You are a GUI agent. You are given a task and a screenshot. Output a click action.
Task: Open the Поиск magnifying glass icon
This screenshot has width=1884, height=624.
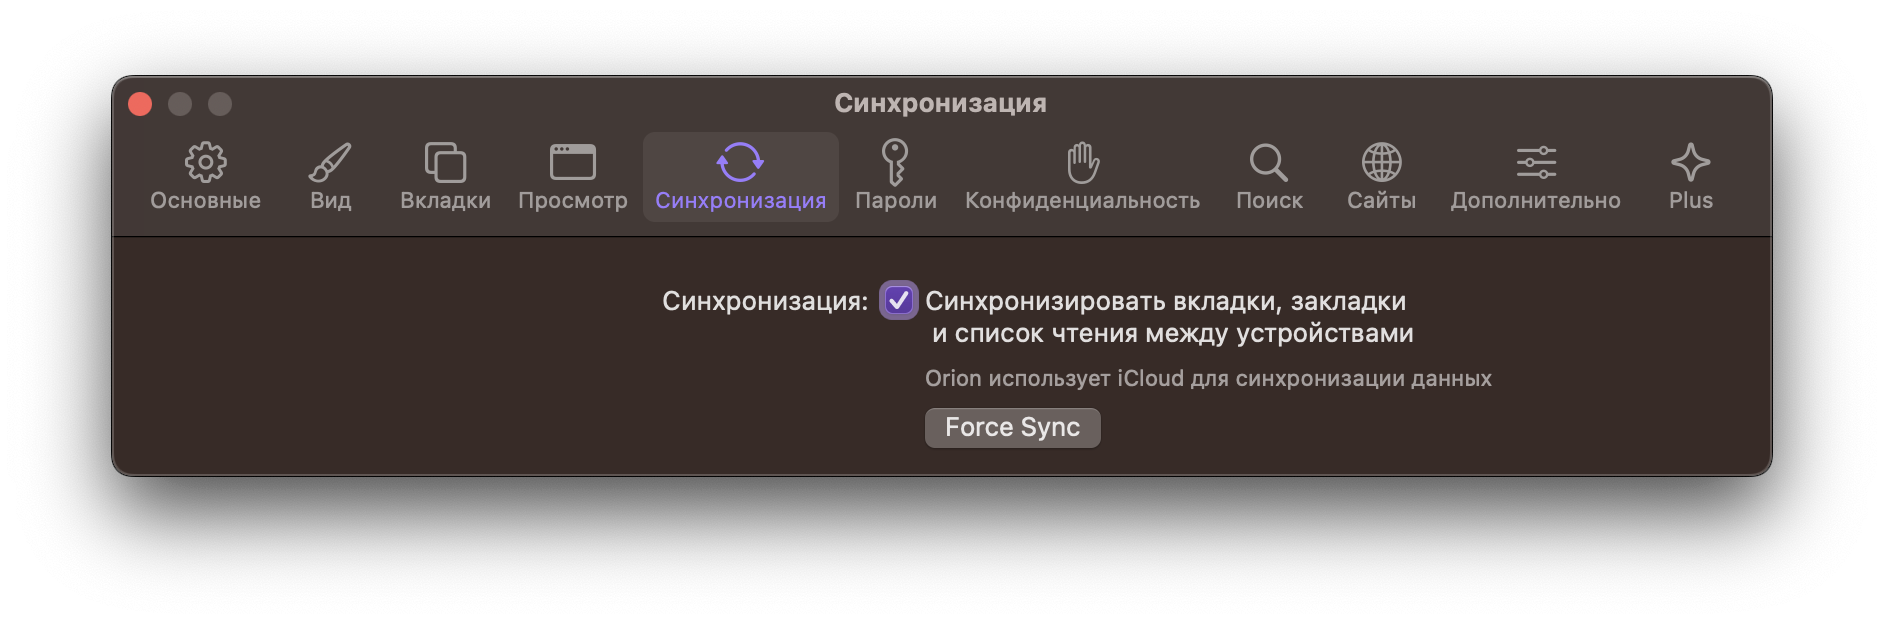click(1268, 162)
